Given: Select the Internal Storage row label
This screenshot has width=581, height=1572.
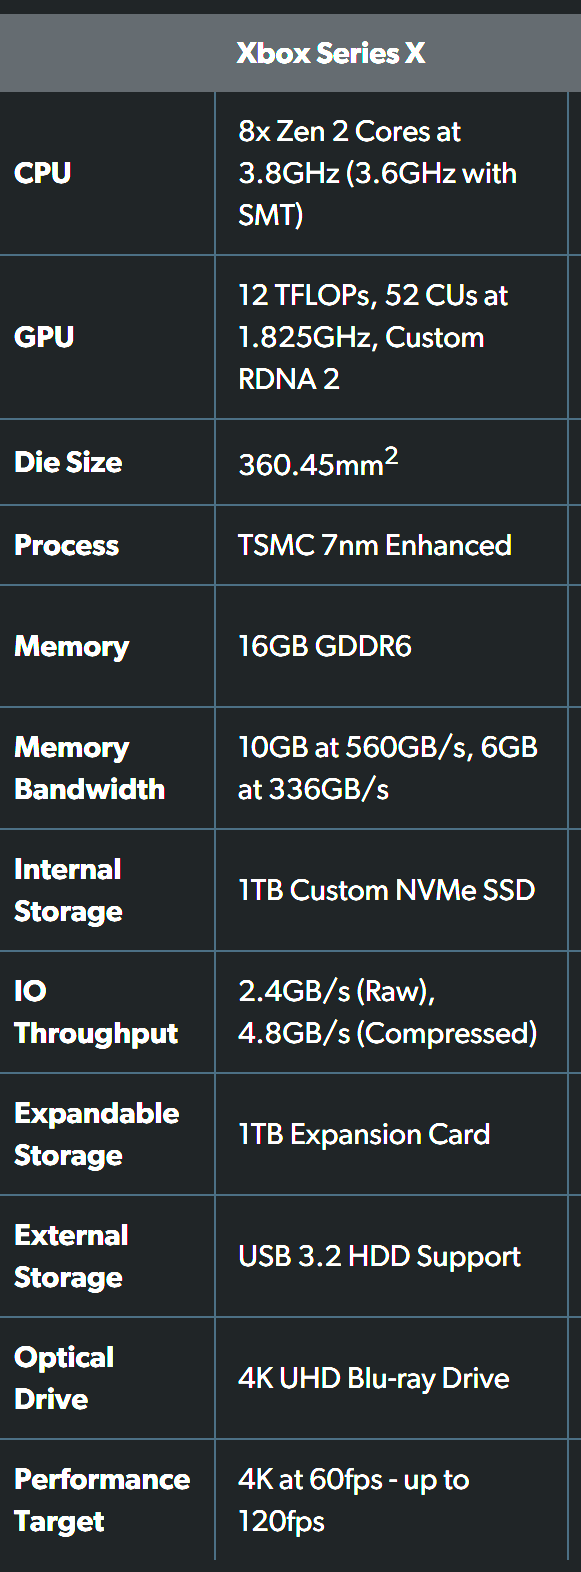Looking at the screenshot, I should click(x=69, y=890).
